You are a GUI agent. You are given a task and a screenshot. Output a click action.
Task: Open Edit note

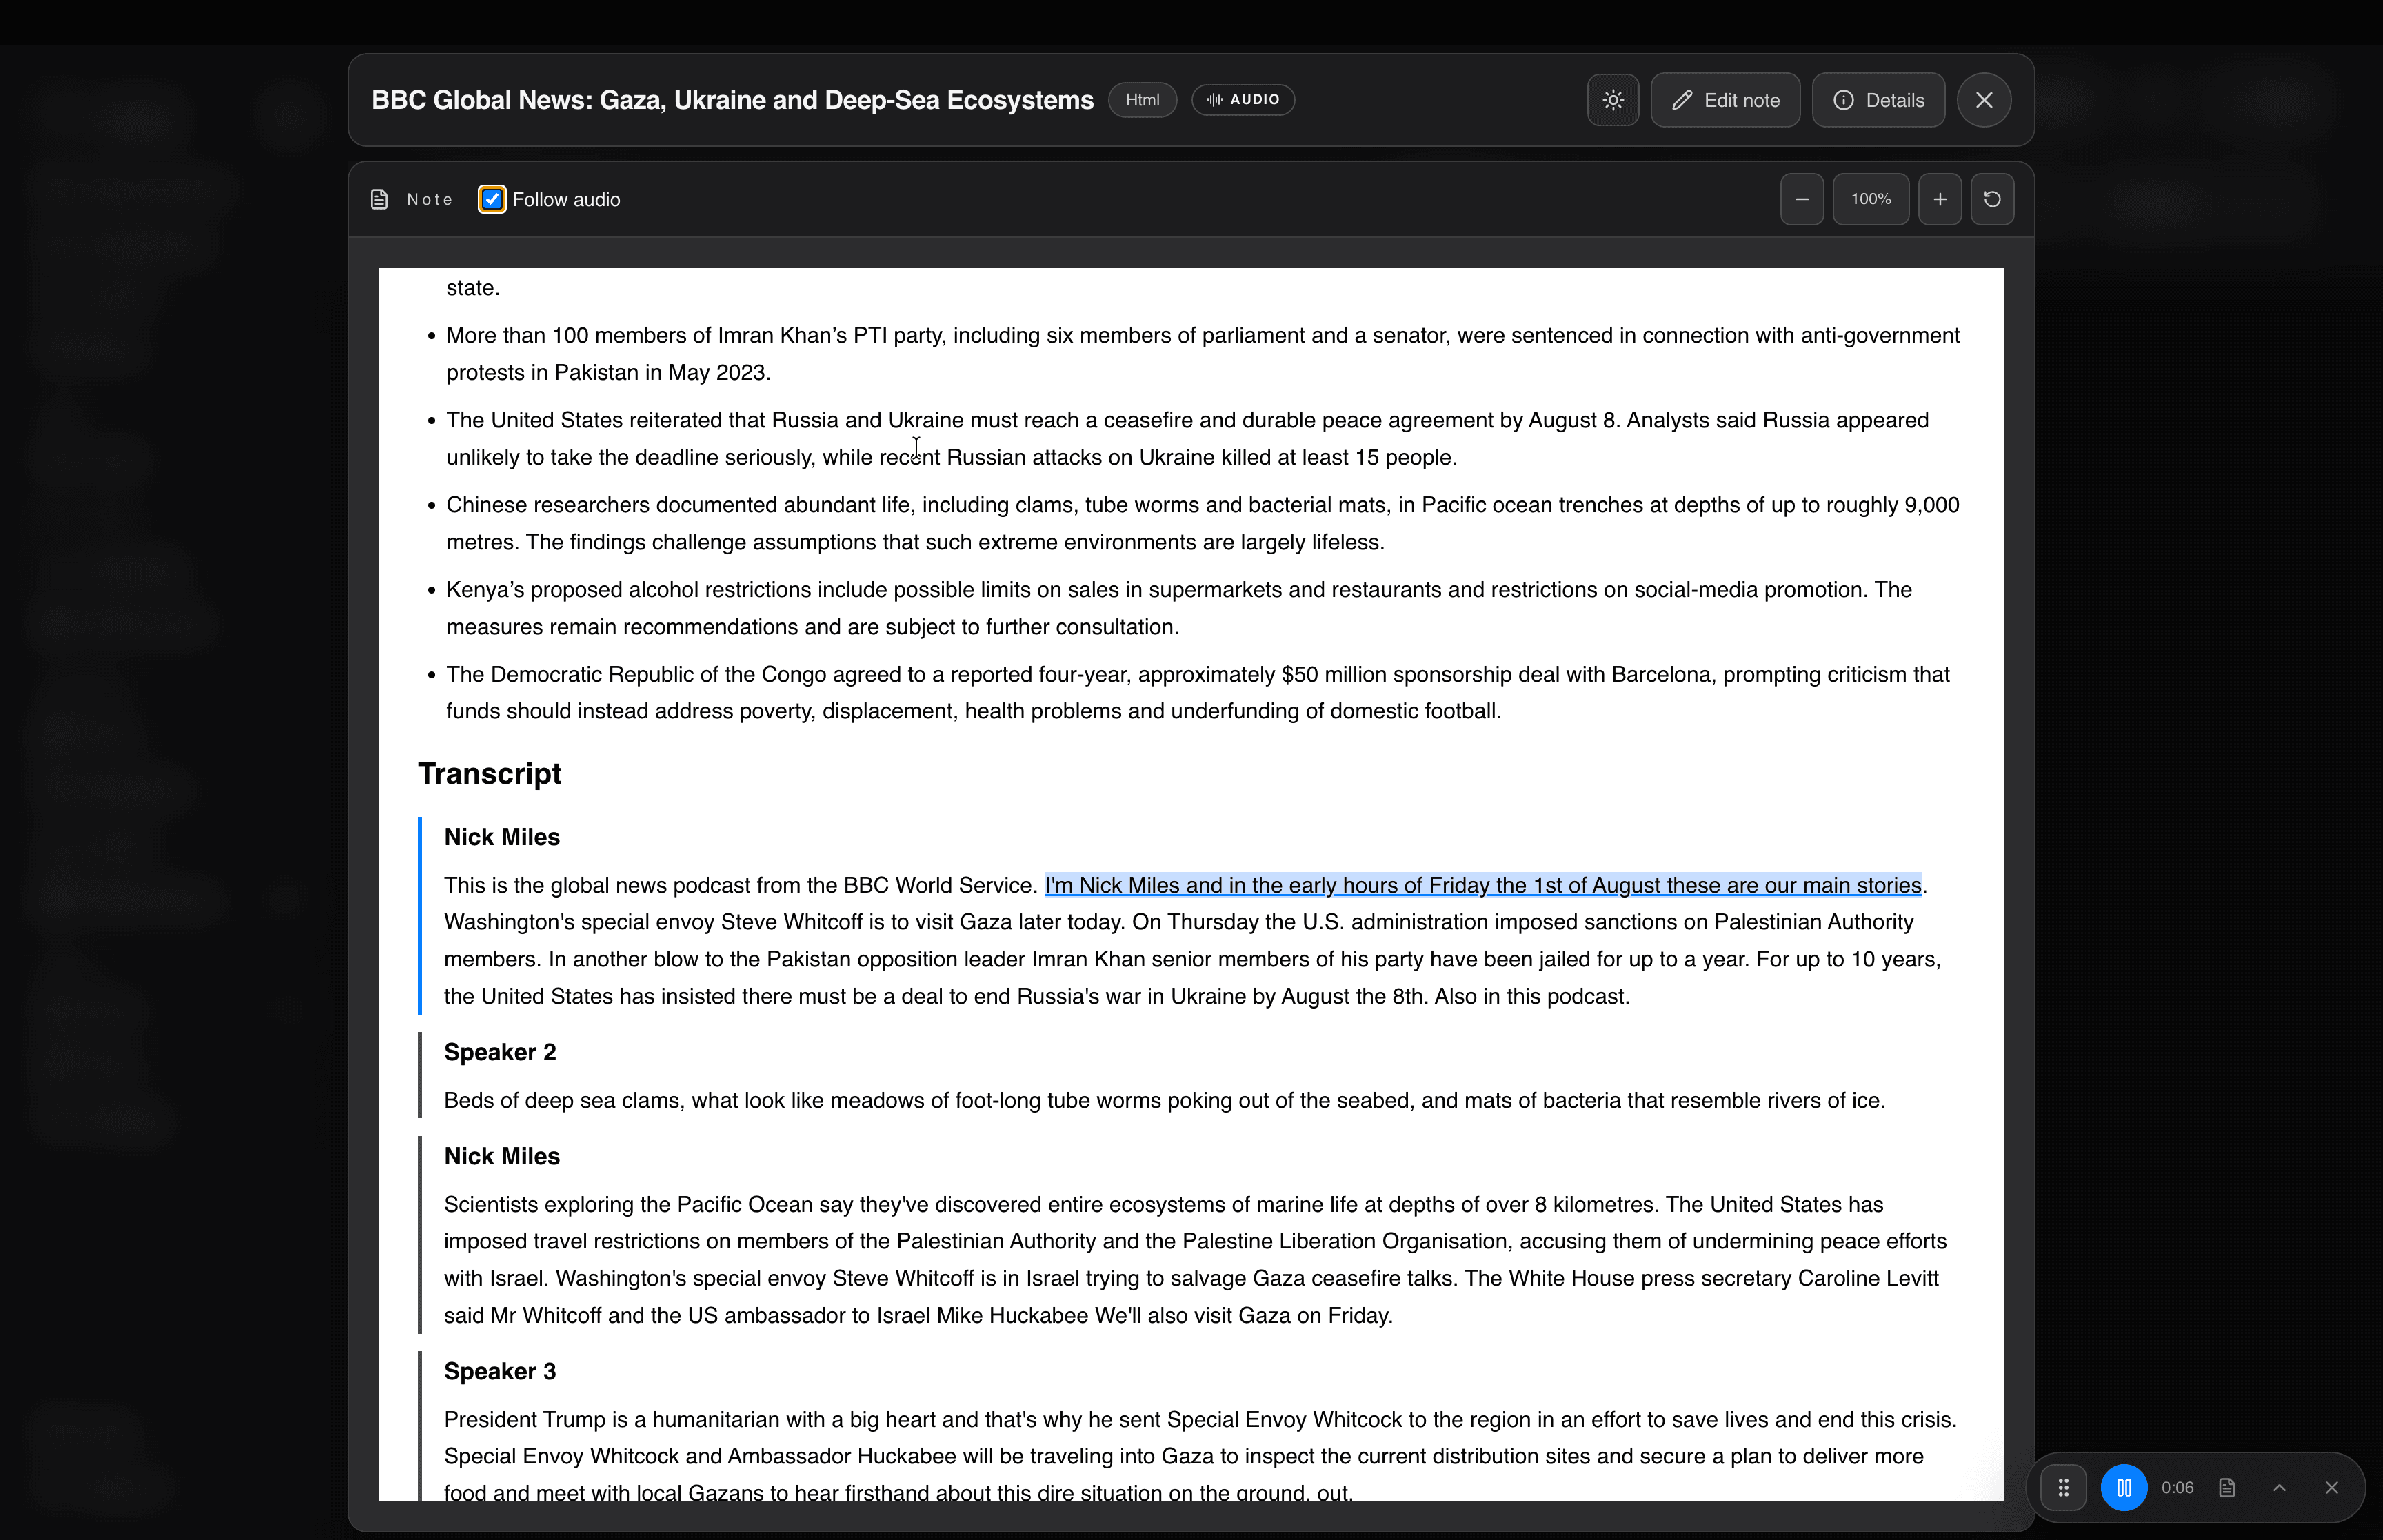(1725, 100)
